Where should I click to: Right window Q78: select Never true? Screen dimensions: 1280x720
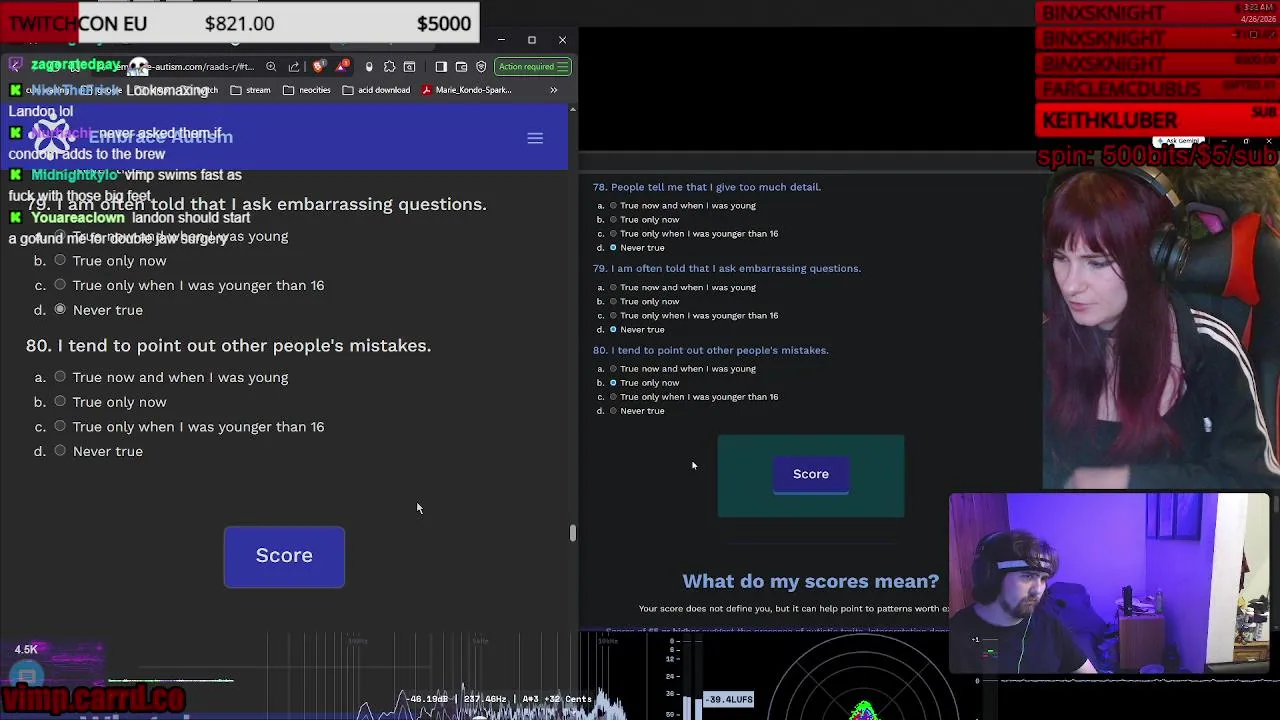(613, 248)
